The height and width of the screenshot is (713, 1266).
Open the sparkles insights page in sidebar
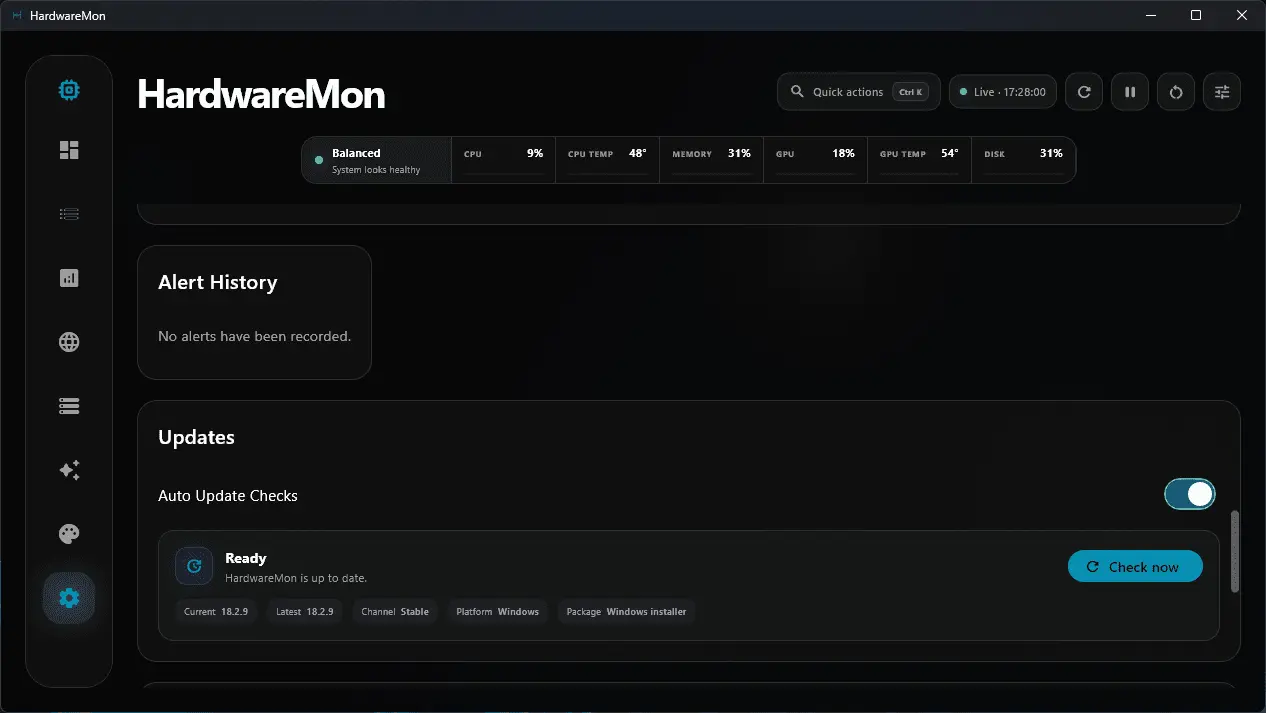point(69,470)
